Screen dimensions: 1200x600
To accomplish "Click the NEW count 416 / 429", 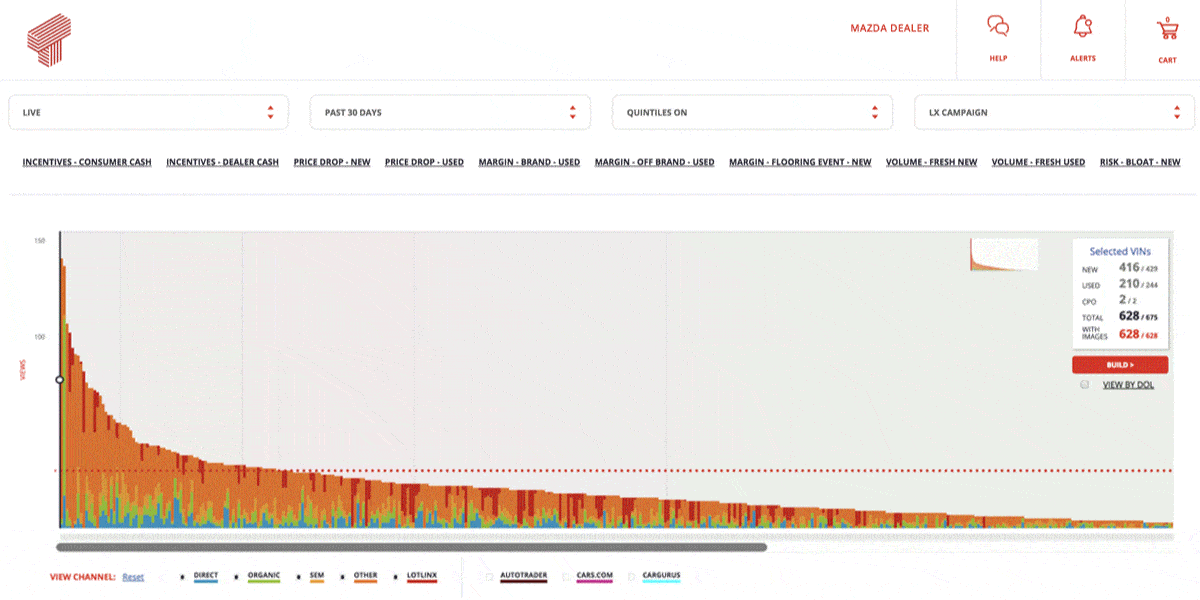I will click(x=1138, y=268).
